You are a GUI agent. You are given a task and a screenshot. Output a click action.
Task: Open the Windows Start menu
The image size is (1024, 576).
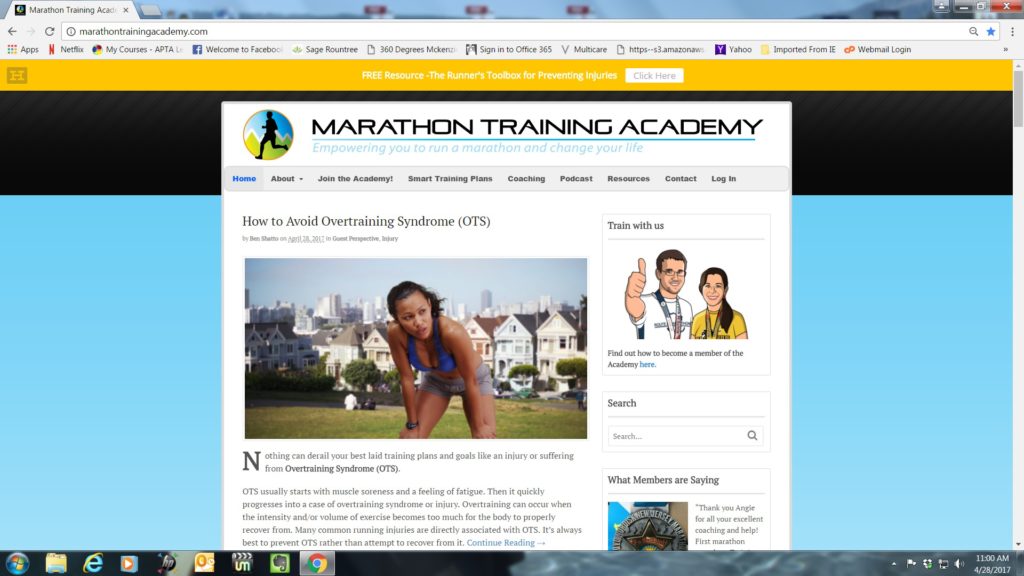[x=18, y=563]
